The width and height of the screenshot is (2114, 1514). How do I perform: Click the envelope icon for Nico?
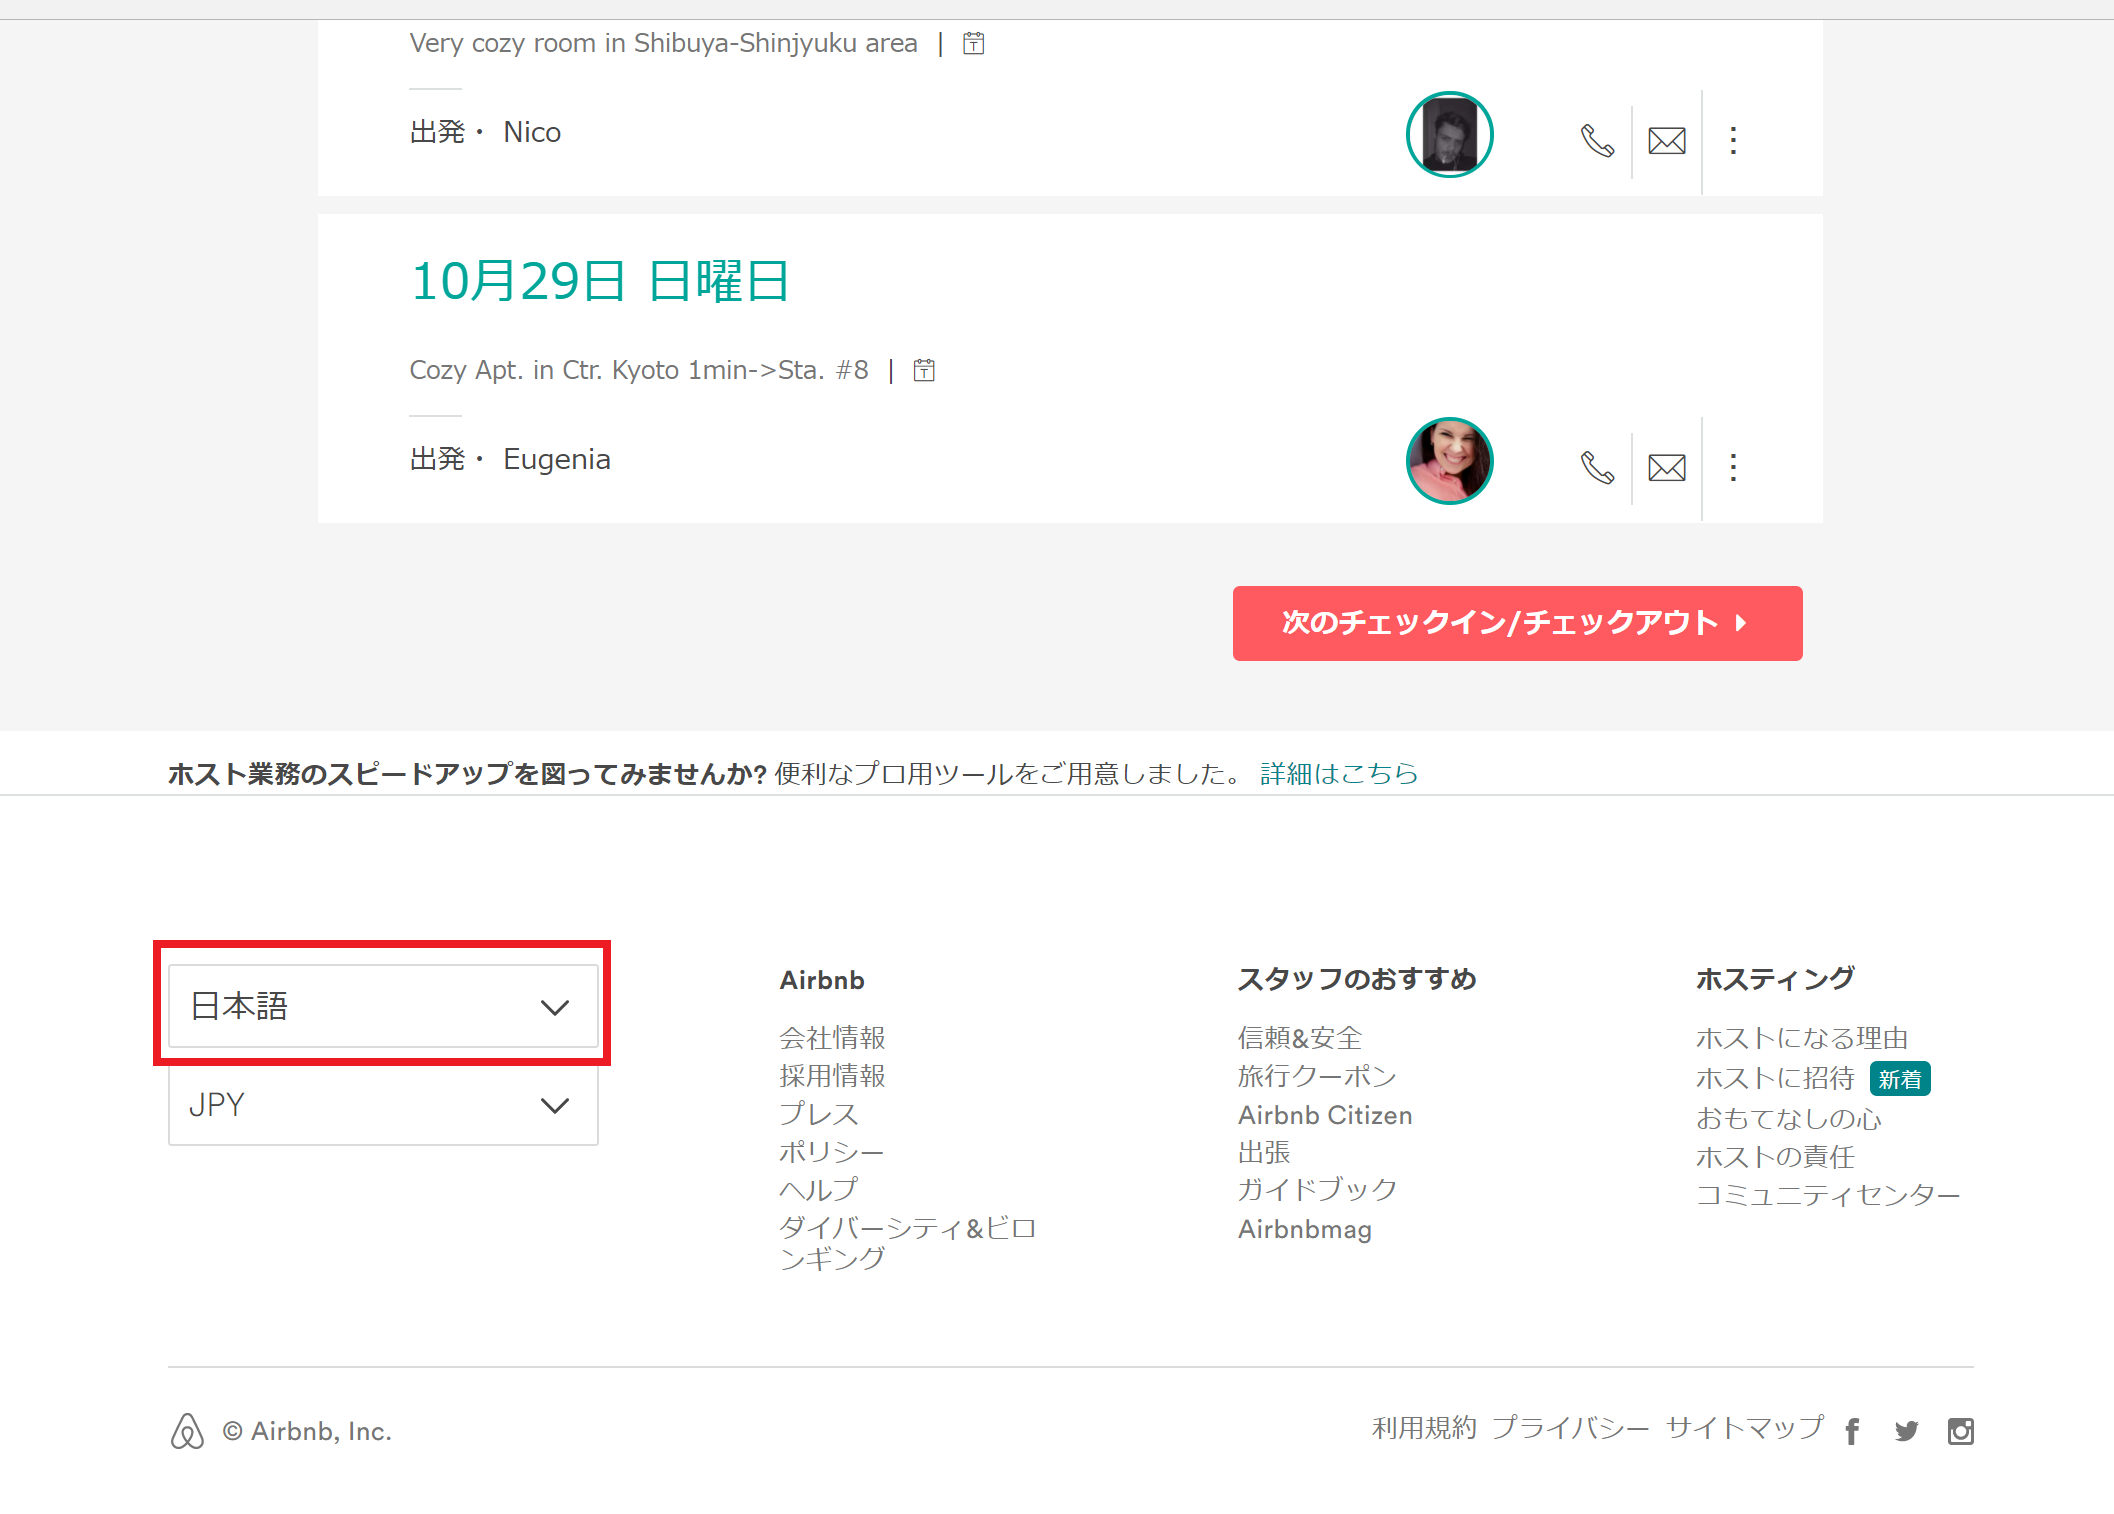1667,141
